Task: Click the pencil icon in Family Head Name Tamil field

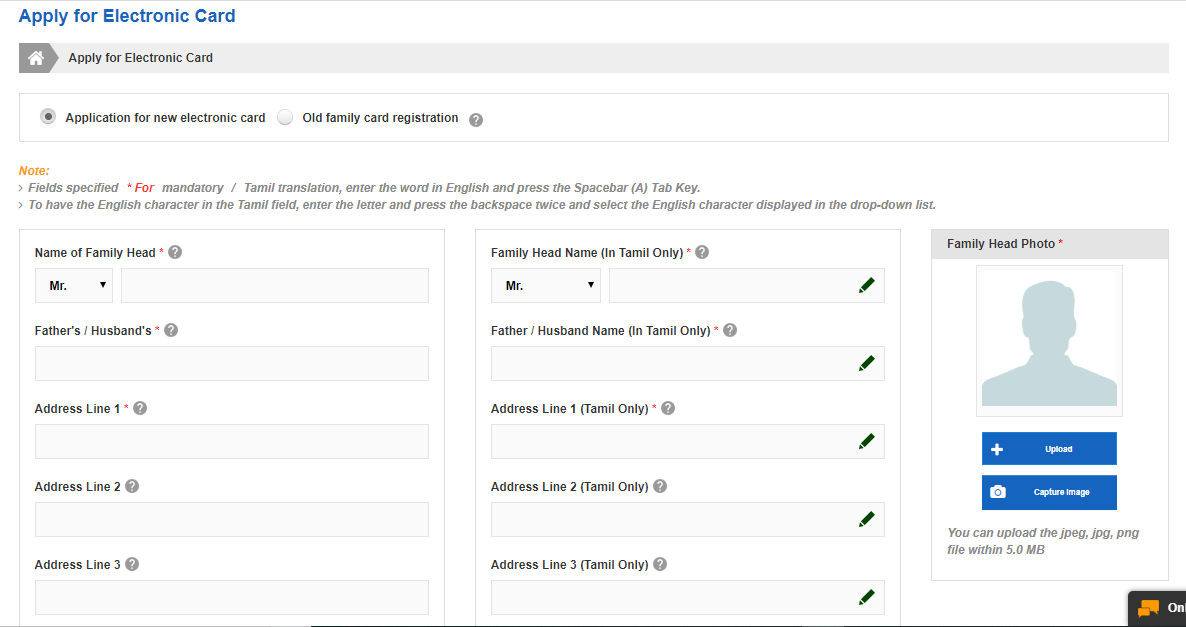Action: [x=867, y=284]
